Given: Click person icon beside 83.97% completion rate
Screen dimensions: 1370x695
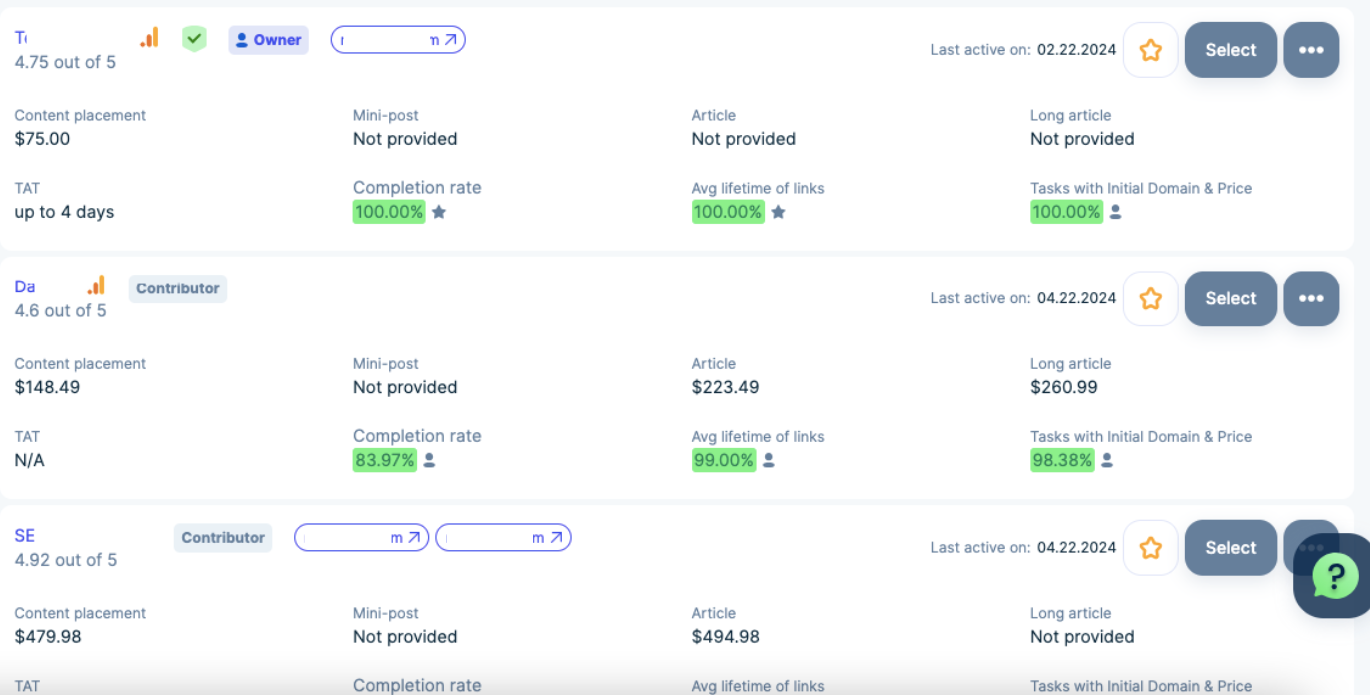Looking at the screenshot, I should [x=429, y=460].
